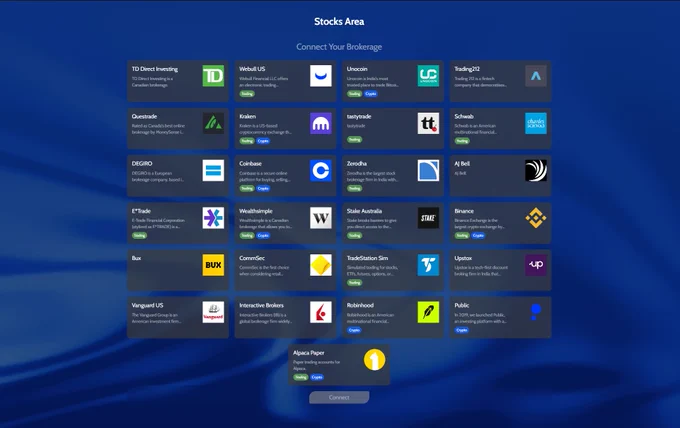Select the Public blue logo
The height and width of the screenshot is (428, 680).
tap(536, 312)
